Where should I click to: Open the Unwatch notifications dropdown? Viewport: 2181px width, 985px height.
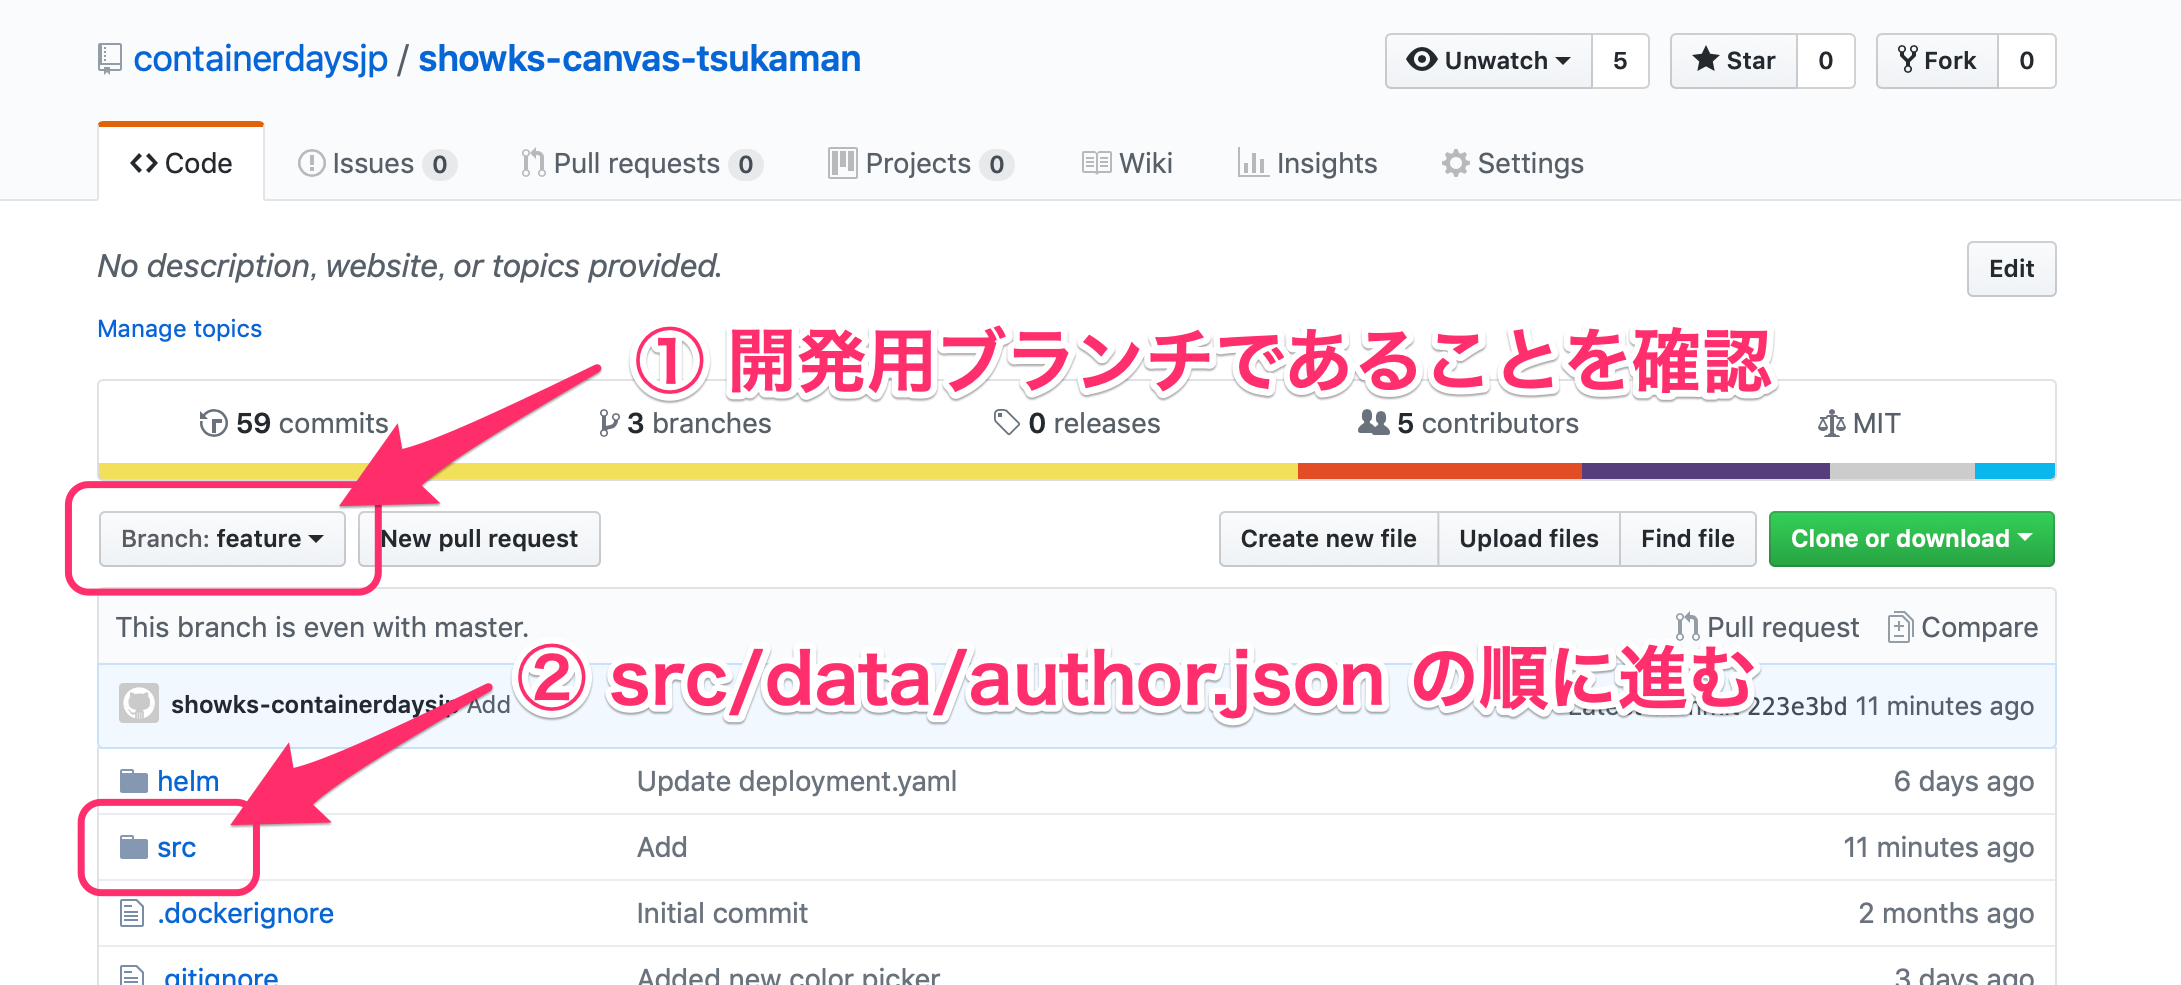click(1488, 61)
